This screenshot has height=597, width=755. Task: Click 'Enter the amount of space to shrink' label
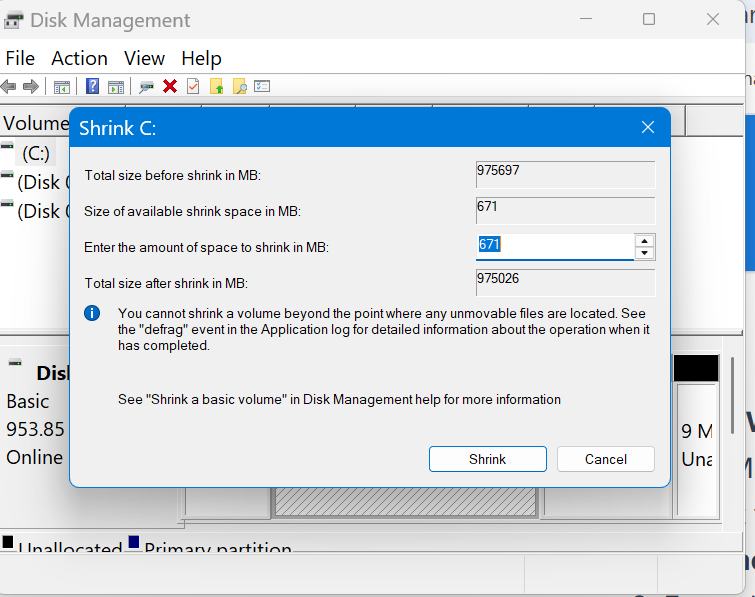[x=206, y=247]
